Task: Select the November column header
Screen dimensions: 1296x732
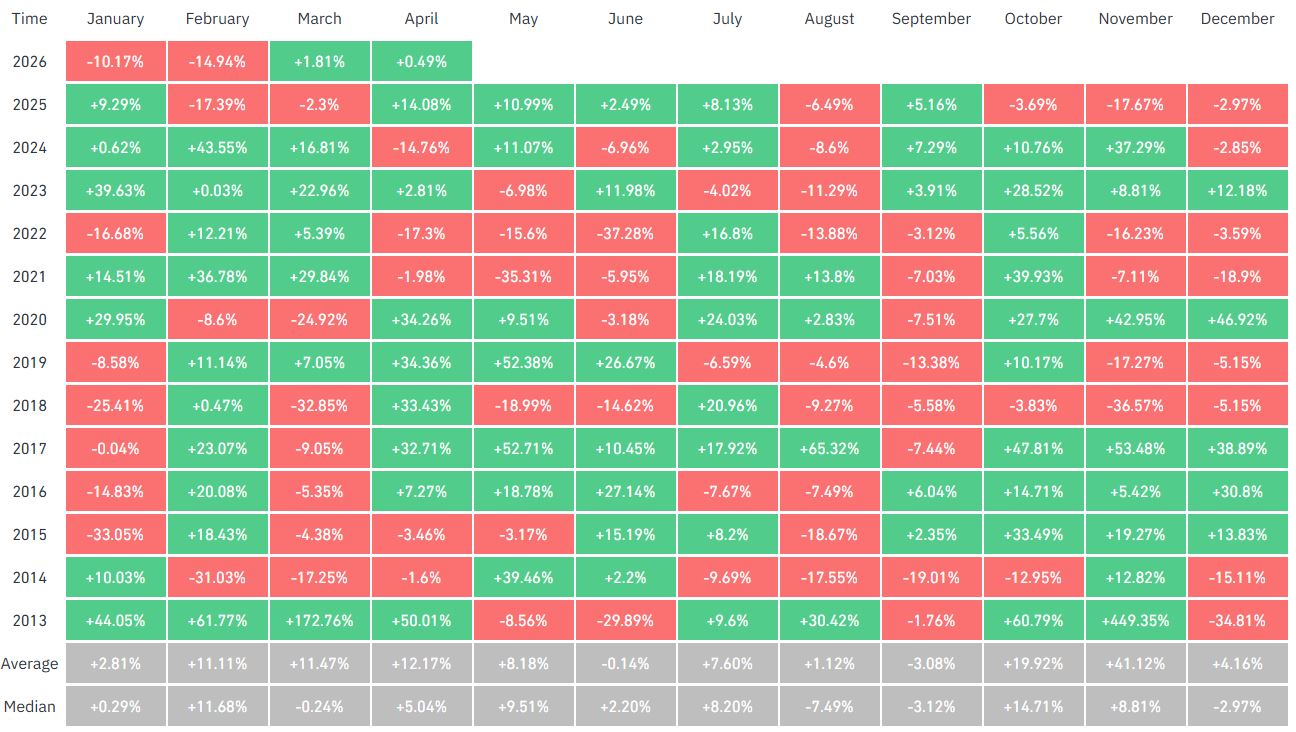Action: tap(1135, 19)
